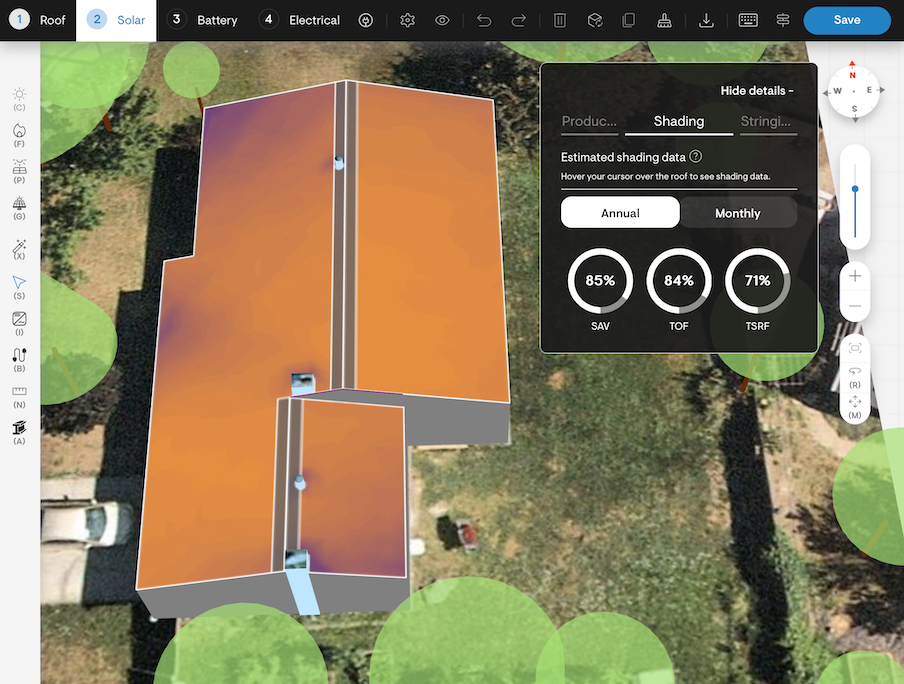The image size is (904, 684).
Task: Click the flame fire-setback tool (F)
Action: [x=19, y=130]
